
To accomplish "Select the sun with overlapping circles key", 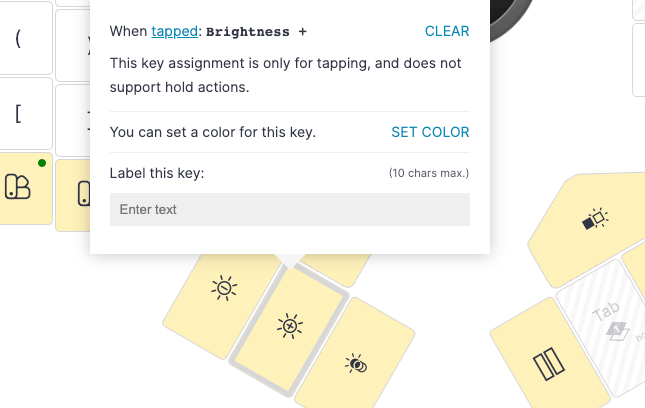I will tap(355, 359).
